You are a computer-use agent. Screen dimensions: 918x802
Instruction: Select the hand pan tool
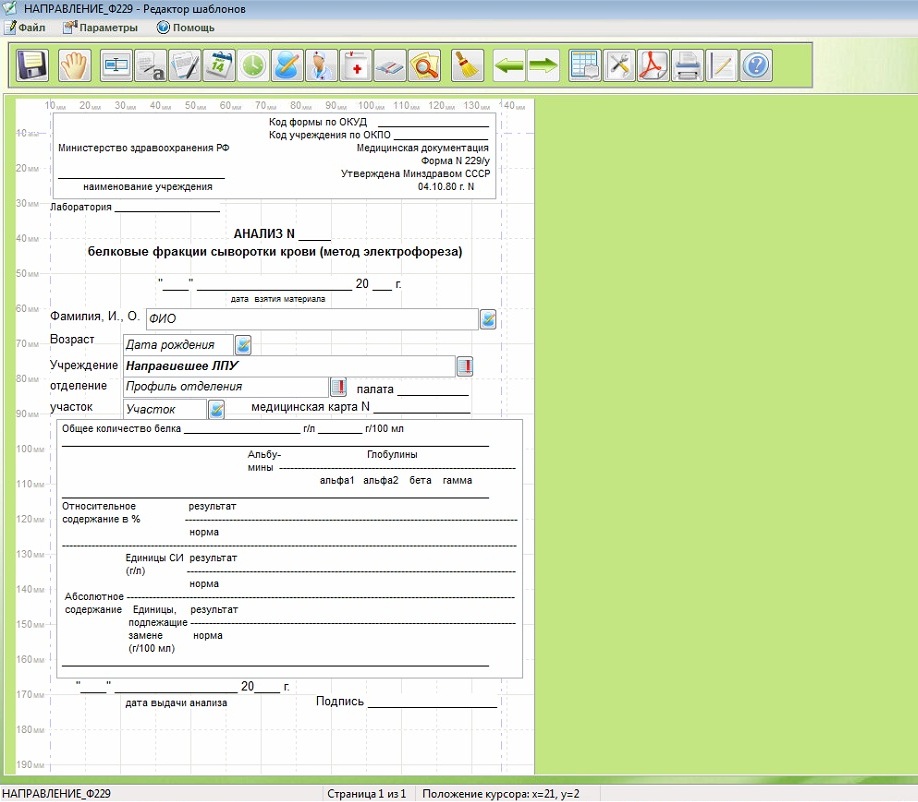click(74, 66)
